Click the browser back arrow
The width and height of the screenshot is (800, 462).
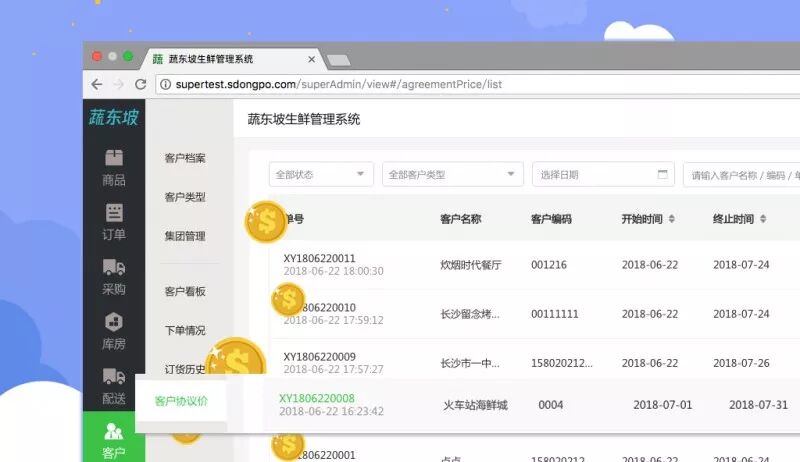pos(97,84)
